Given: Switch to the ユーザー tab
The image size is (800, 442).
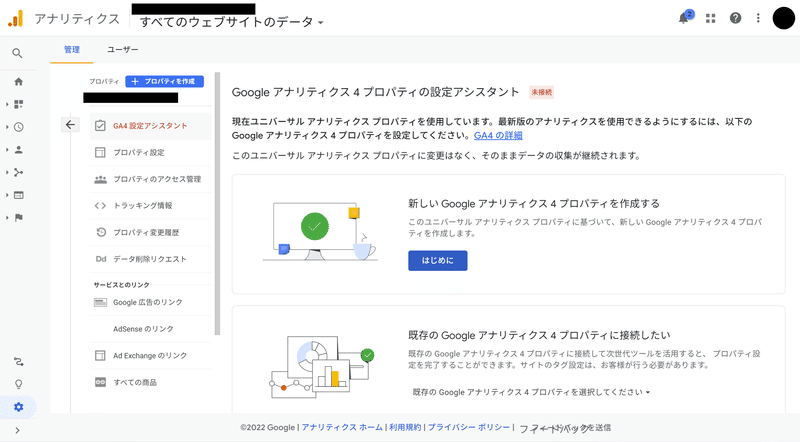Looking at the screenshot, I should (x=122, y=50).
